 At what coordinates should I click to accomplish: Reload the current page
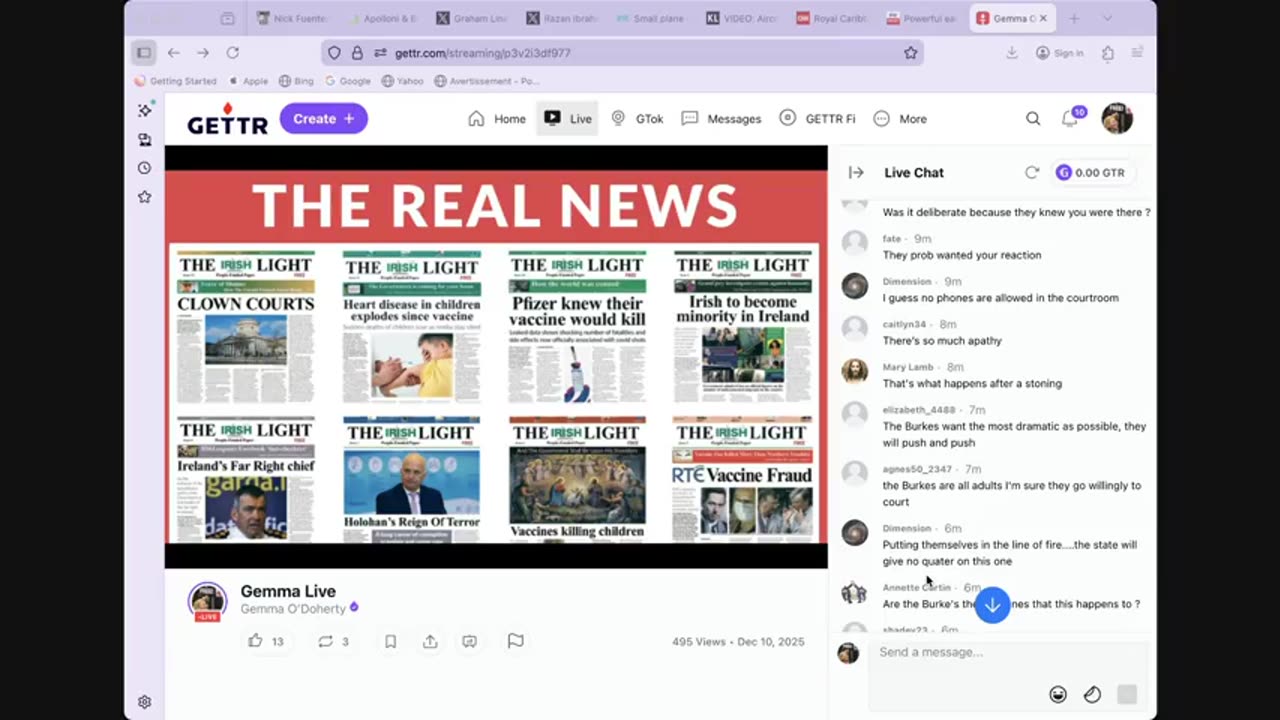(233, 53)
